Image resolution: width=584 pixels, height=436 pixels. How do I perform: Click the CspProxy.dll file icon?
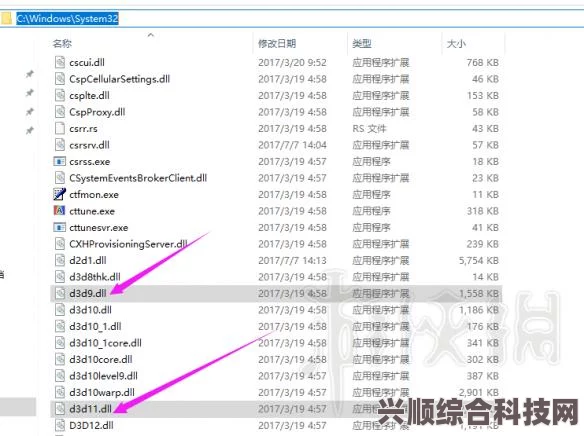(x=60, y=112)
